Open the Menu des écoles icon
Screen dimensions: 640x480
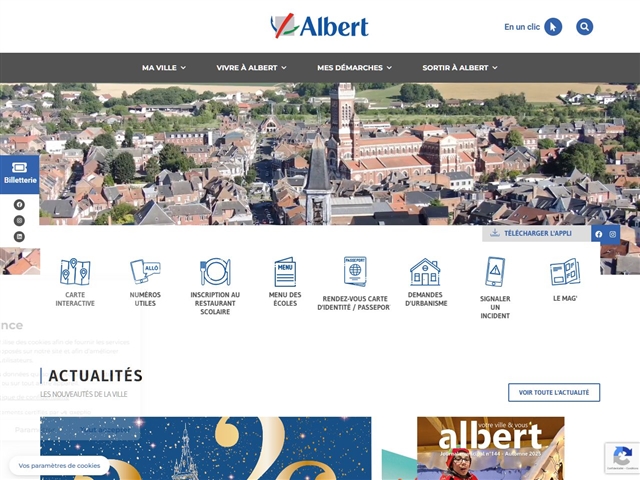click(x=285, y=272)
